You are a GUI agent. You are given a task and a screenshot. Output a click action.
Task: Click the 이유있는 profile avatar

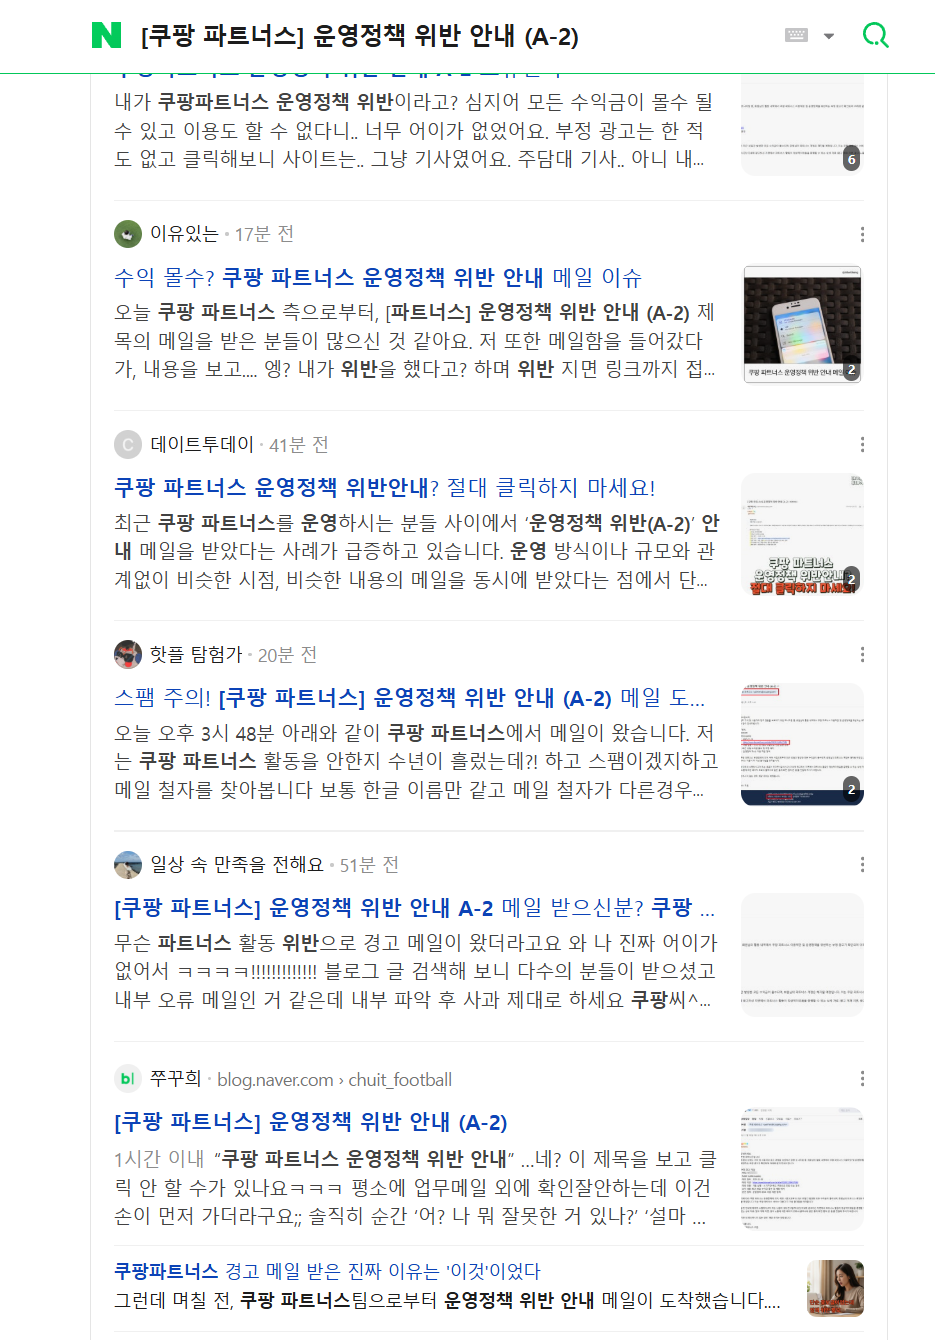(x=128, y=234)
